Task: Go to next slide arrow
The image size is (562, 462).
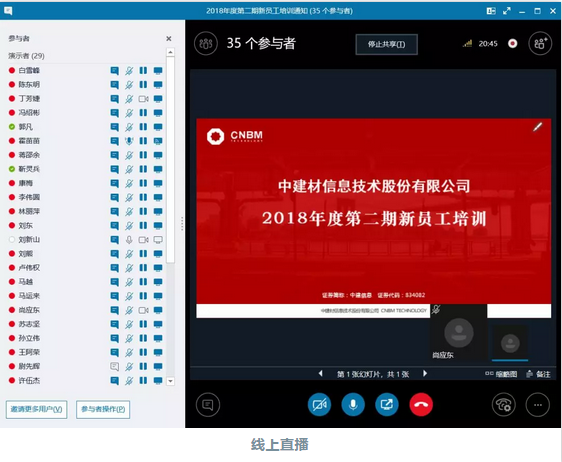Action: coord(425,373)
